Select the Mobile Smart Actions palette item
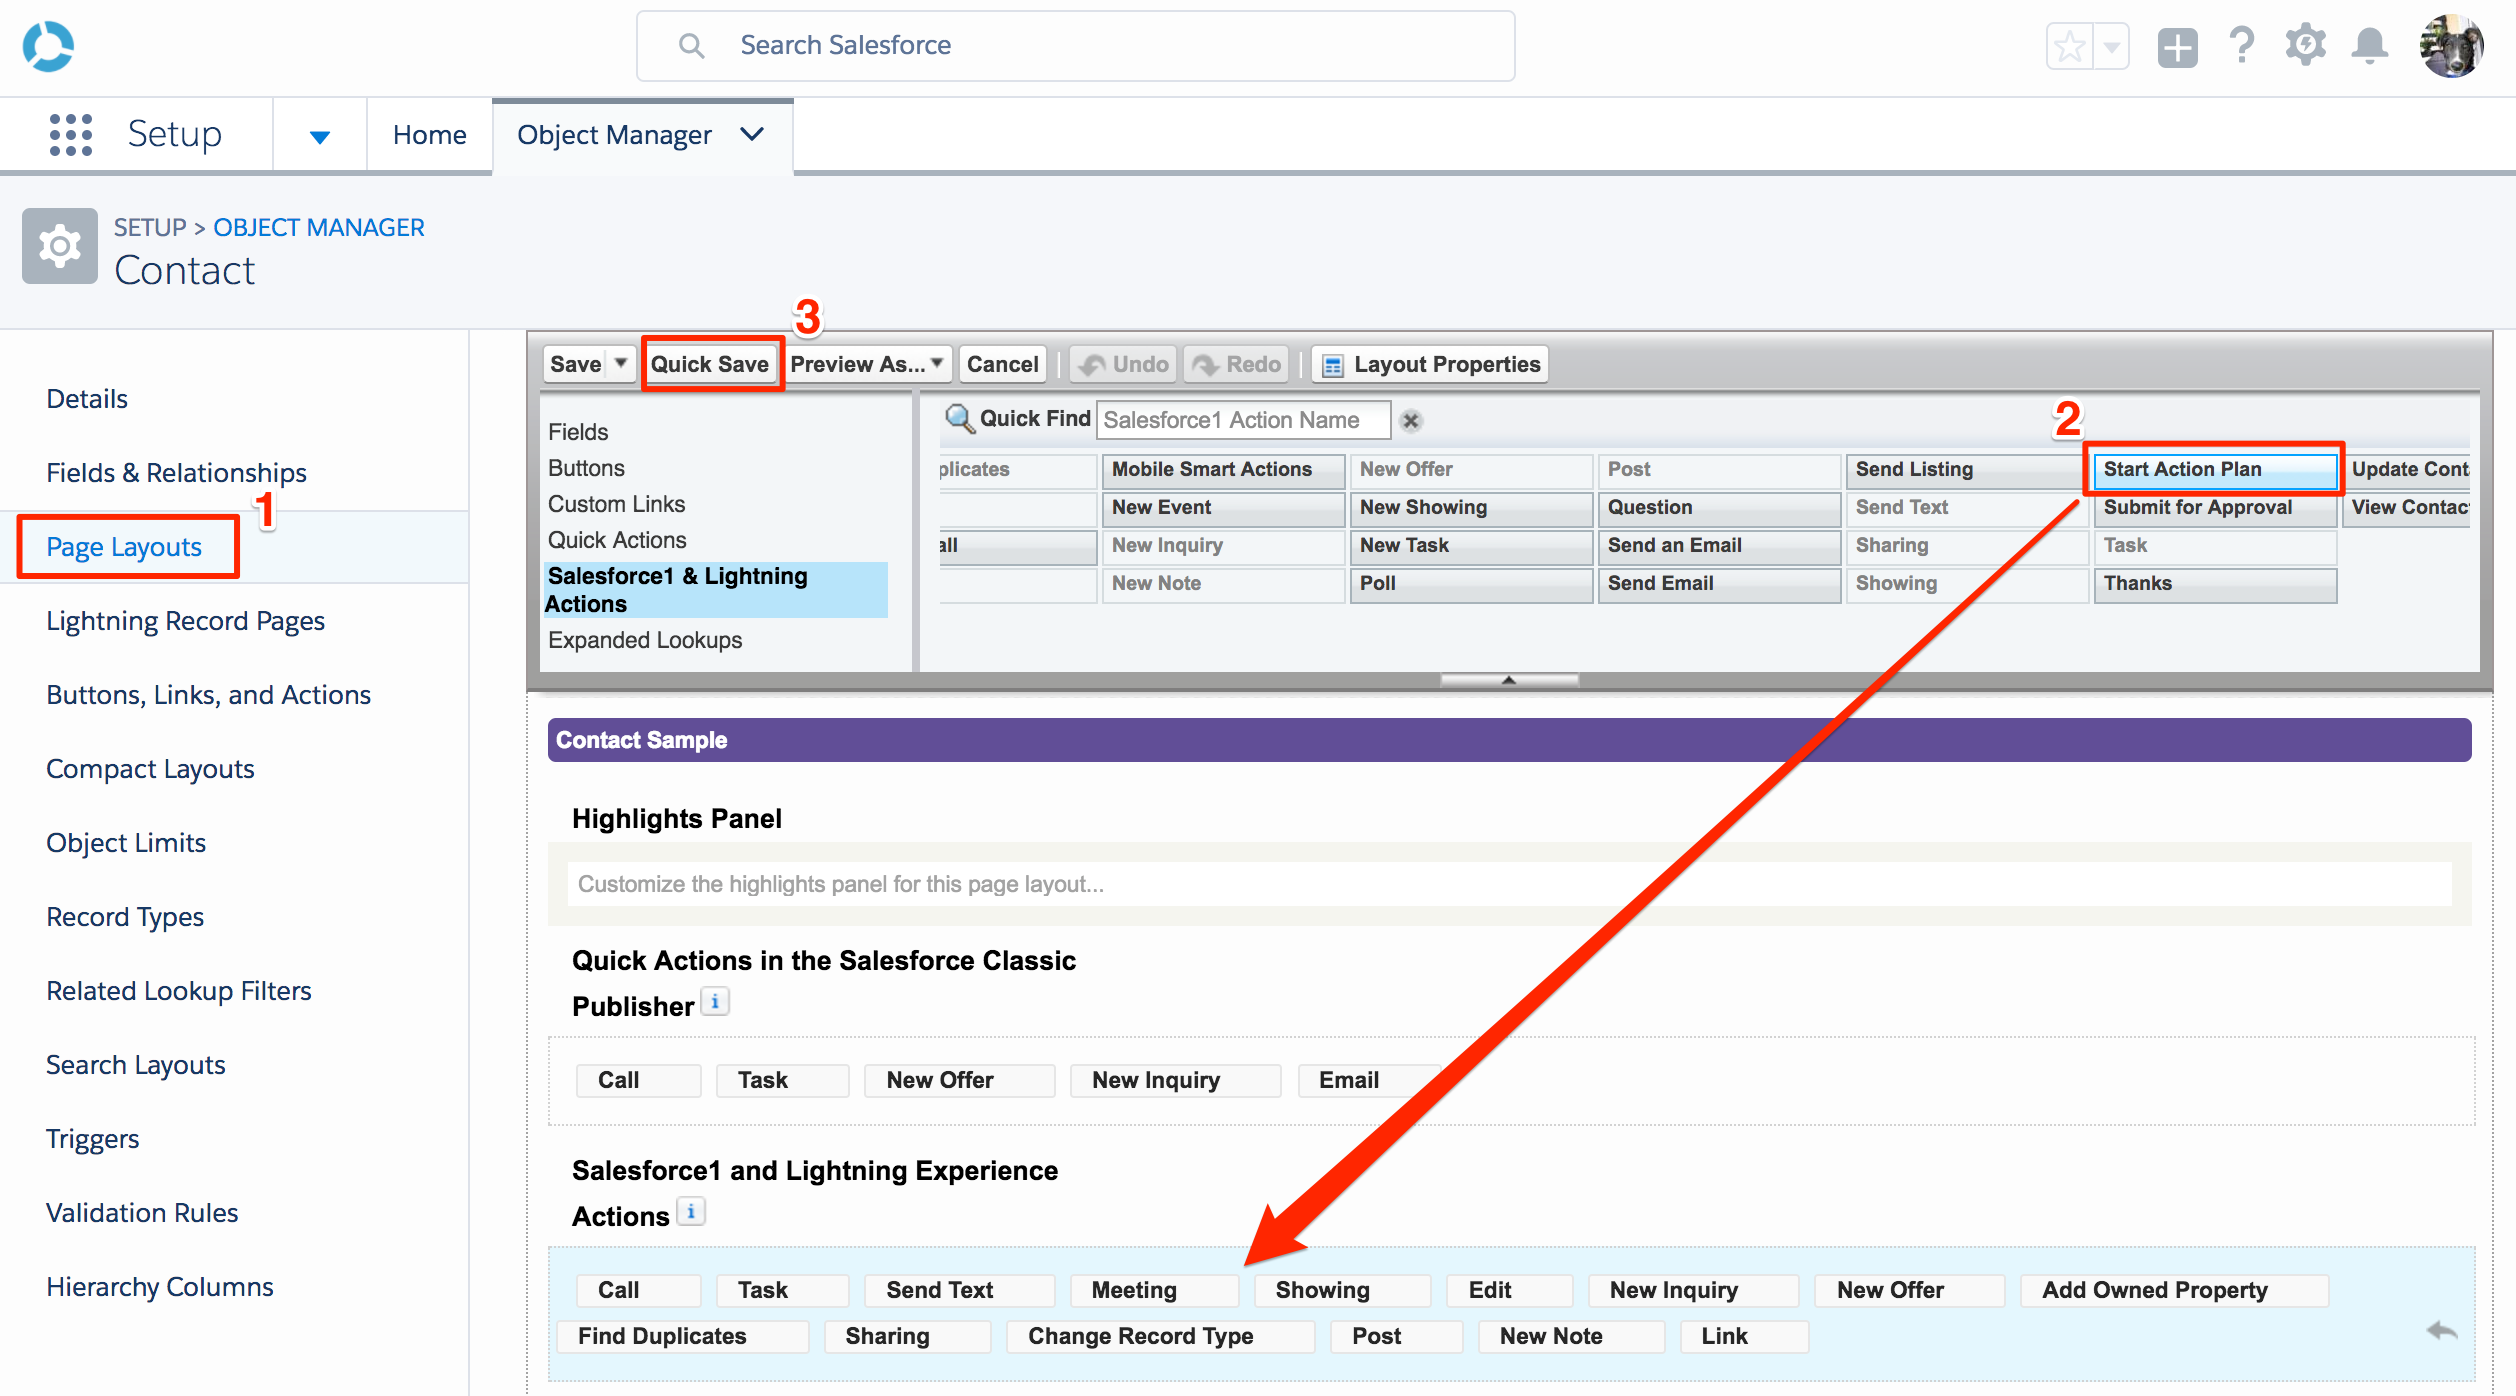 click(x=1223, y=469)
